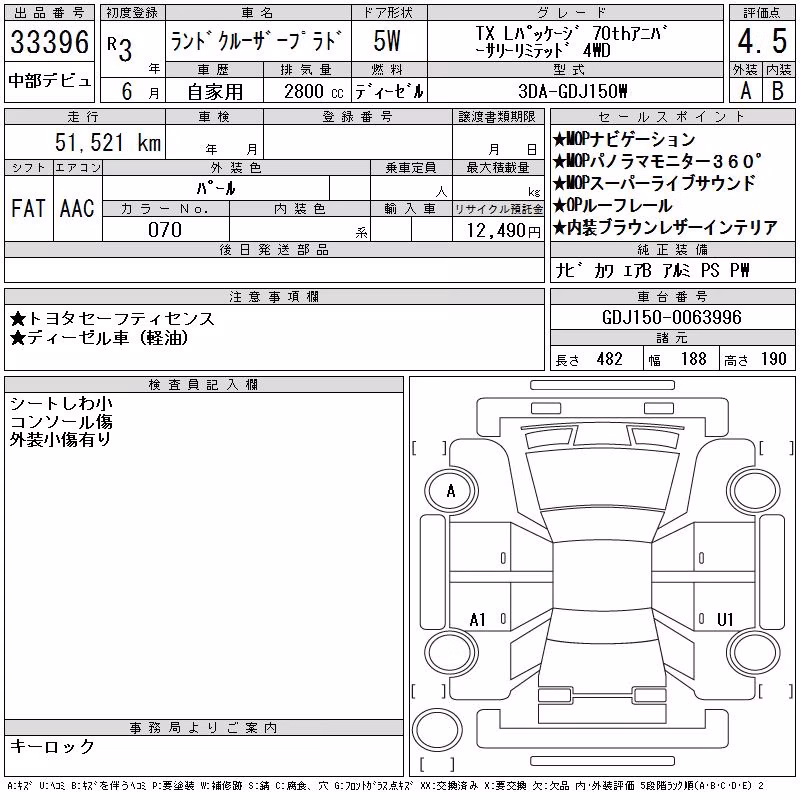Screen dimensions: 800x800
Task: Select the door type 5W
Action: click(387, 41)
